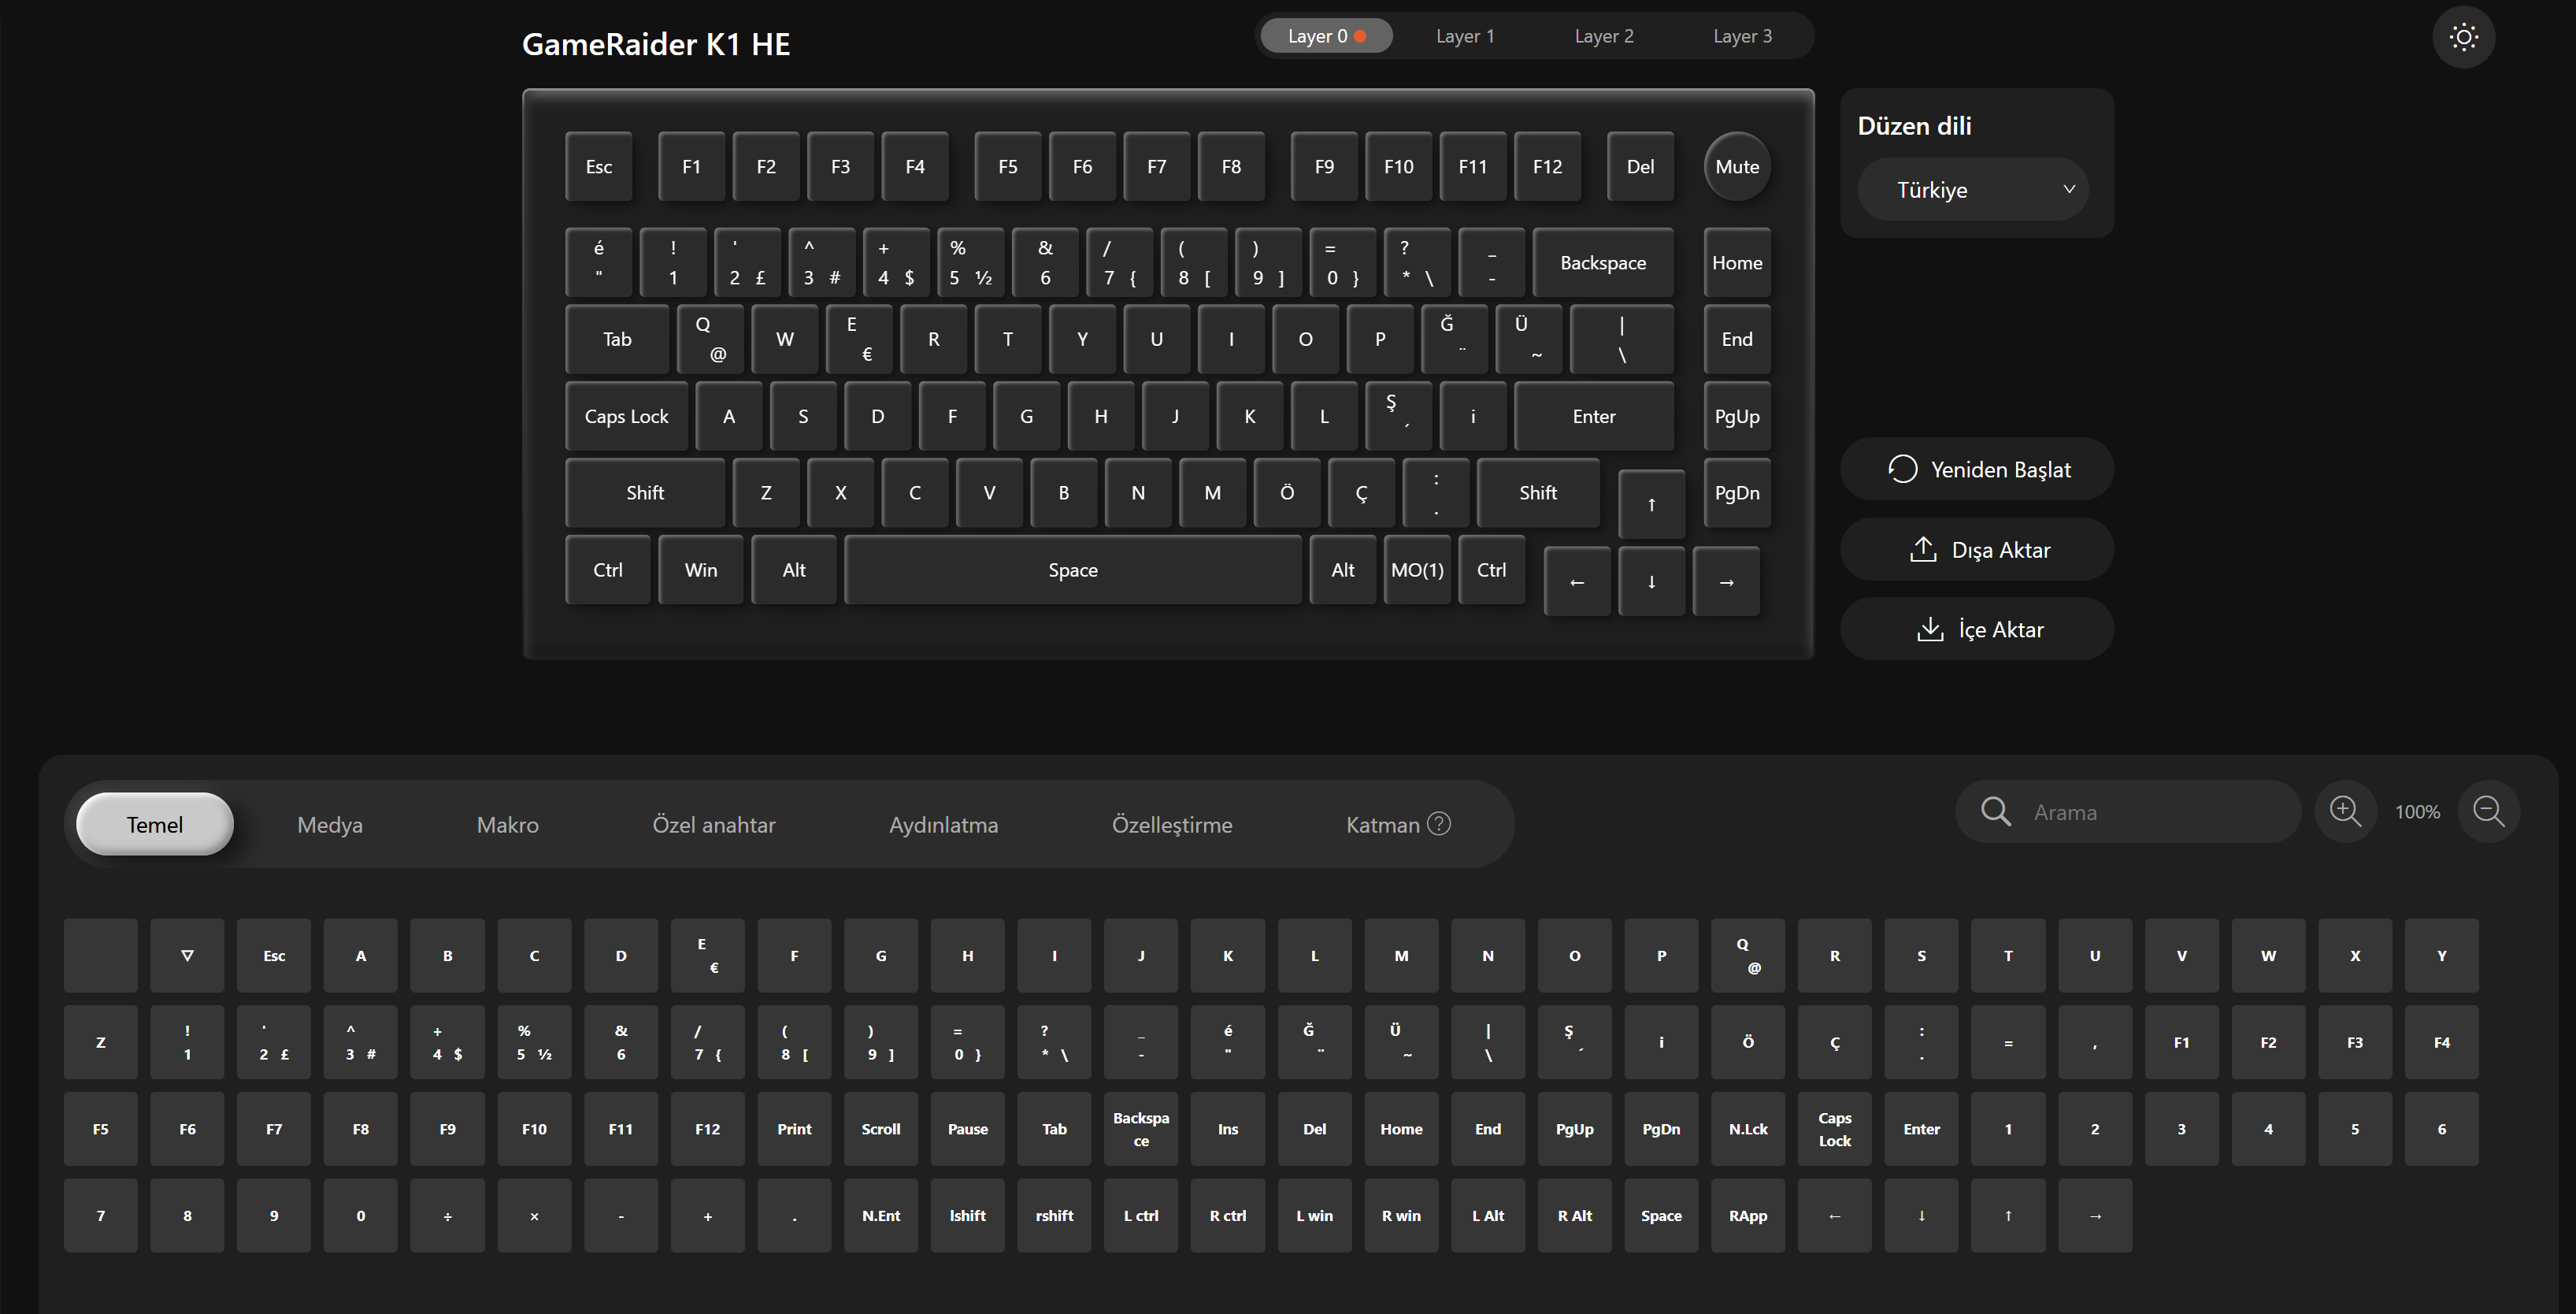Select the Home key on keyboard layout
The image size is (2576, 1314).
pos(1737,263)
